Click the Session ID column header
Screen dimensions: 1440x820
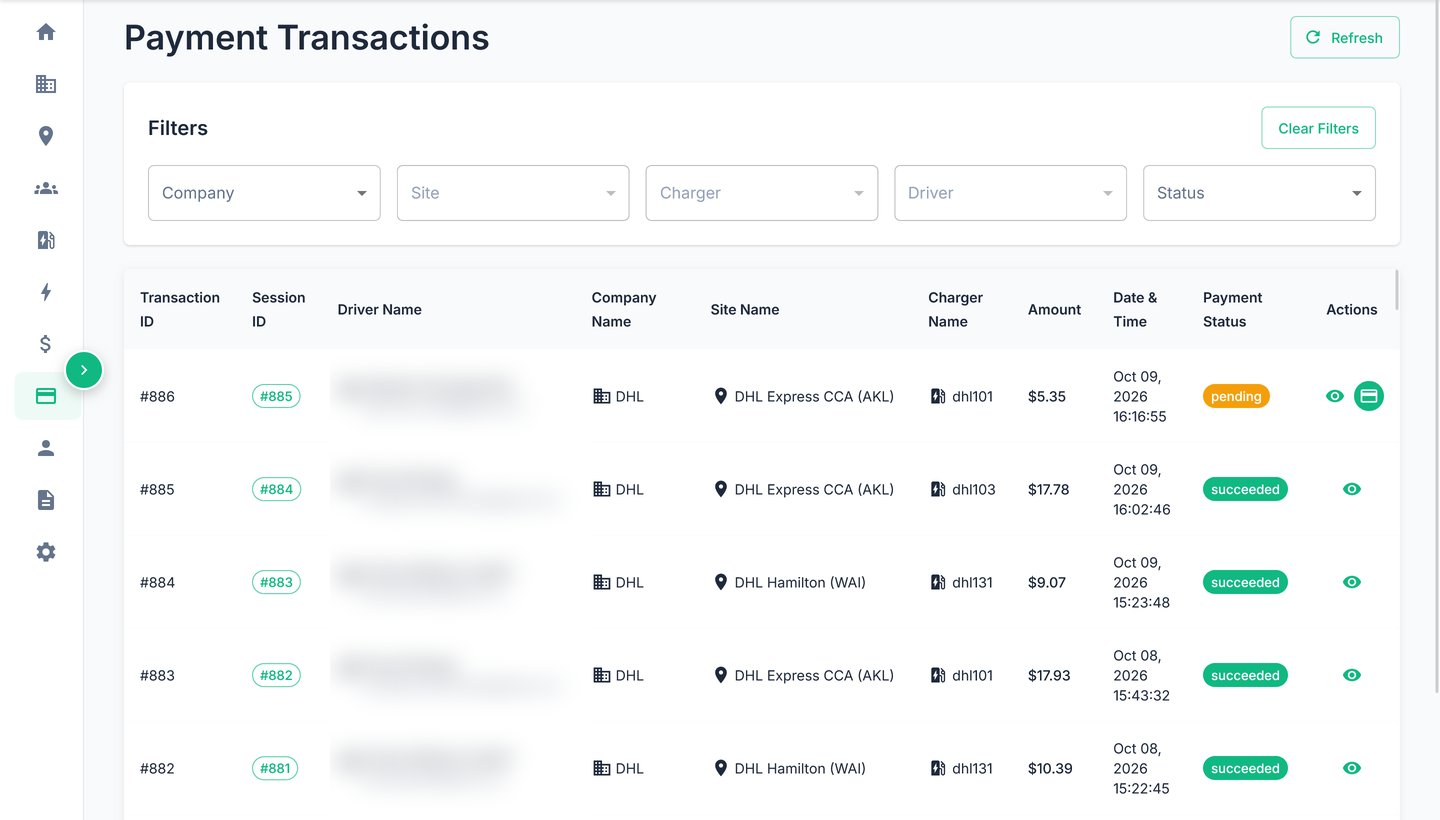tap(279, 309)
